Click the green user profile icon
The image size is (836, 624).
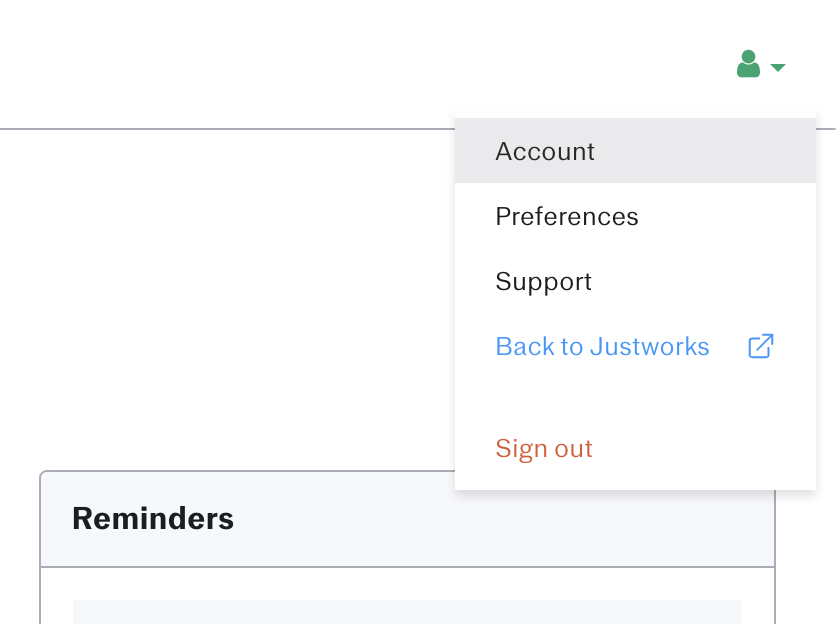(x=748, y=64)
